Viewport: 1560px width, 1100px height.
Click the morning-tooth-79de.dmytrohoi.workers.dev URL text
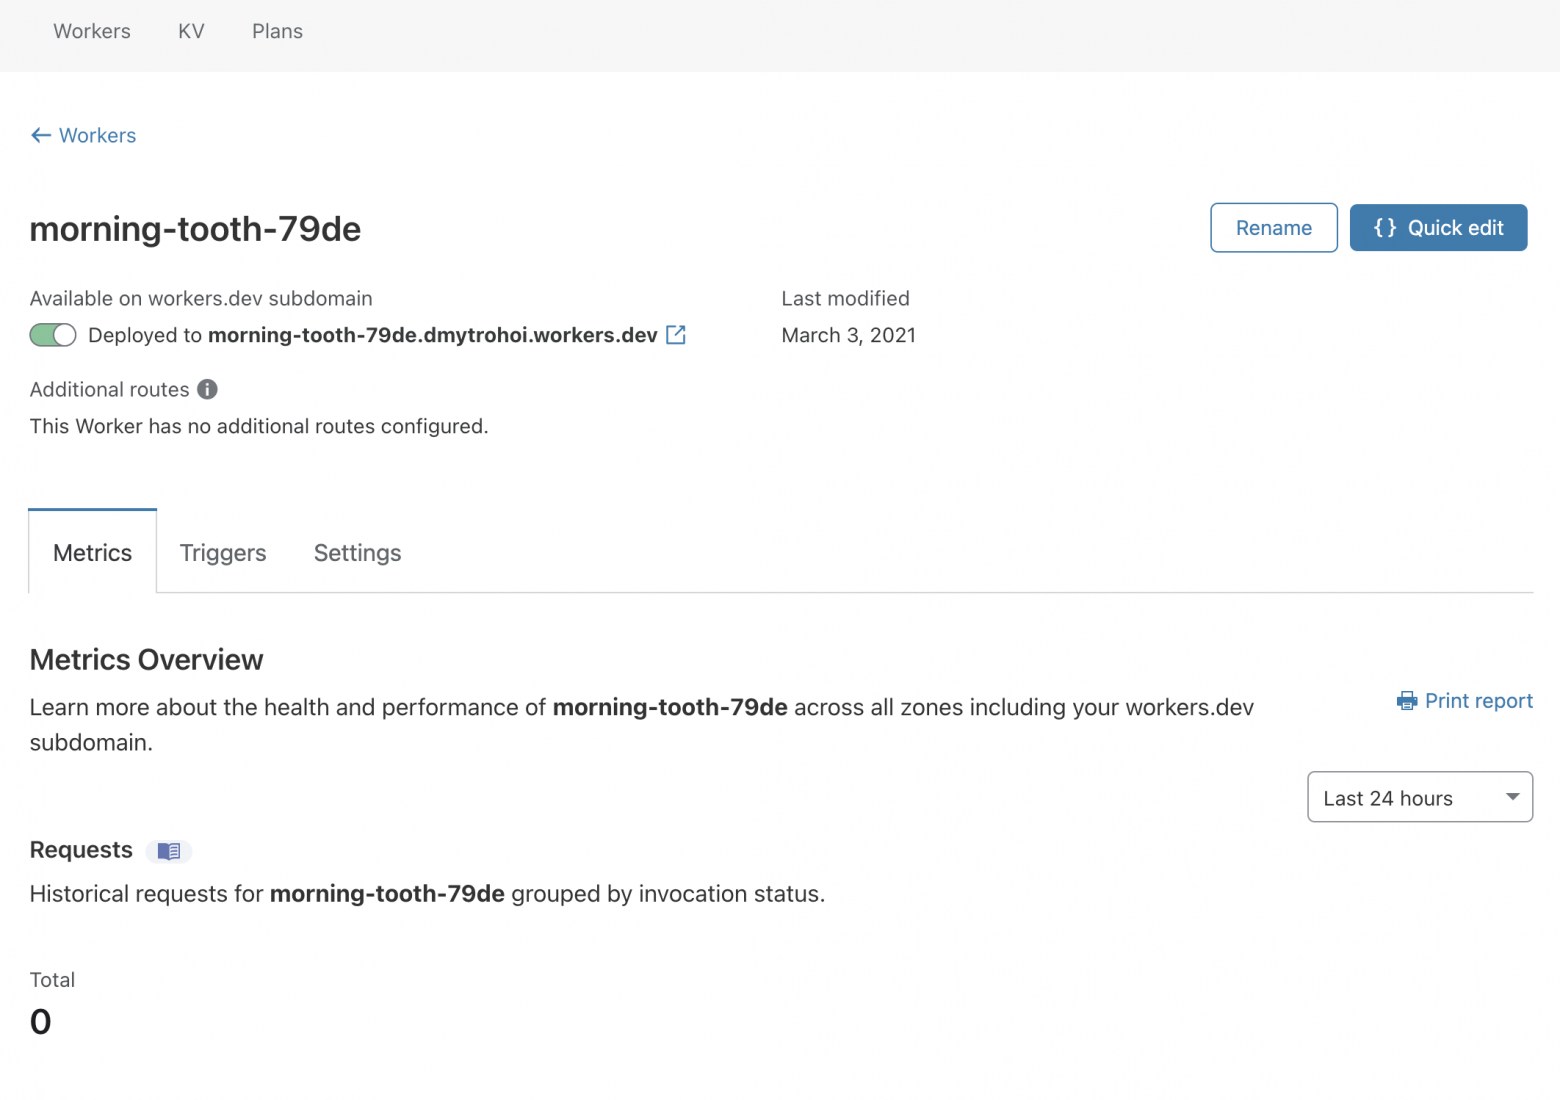coord(433,335)
